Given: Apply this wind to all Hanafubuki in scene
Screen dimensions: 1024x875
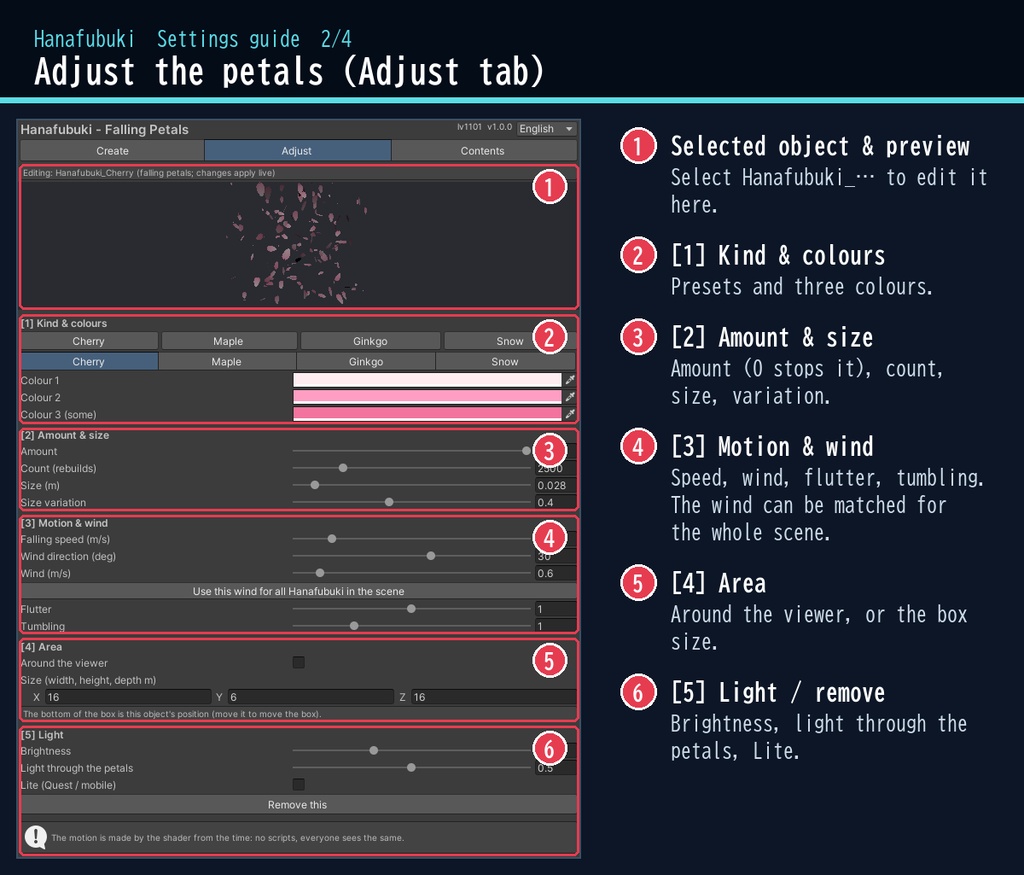Looking at the screenshot, I should coord(298,591).
